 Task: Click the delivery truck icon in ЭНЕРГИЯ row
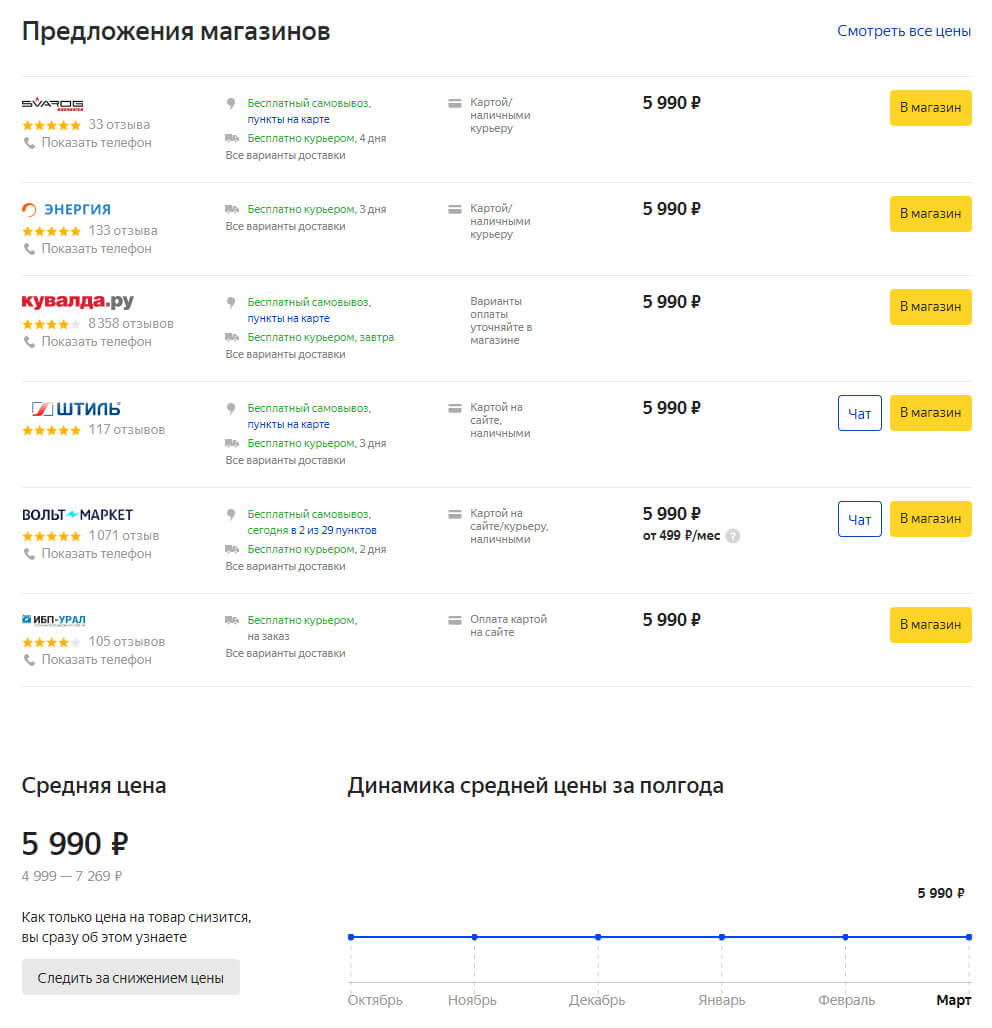(231, 209)
